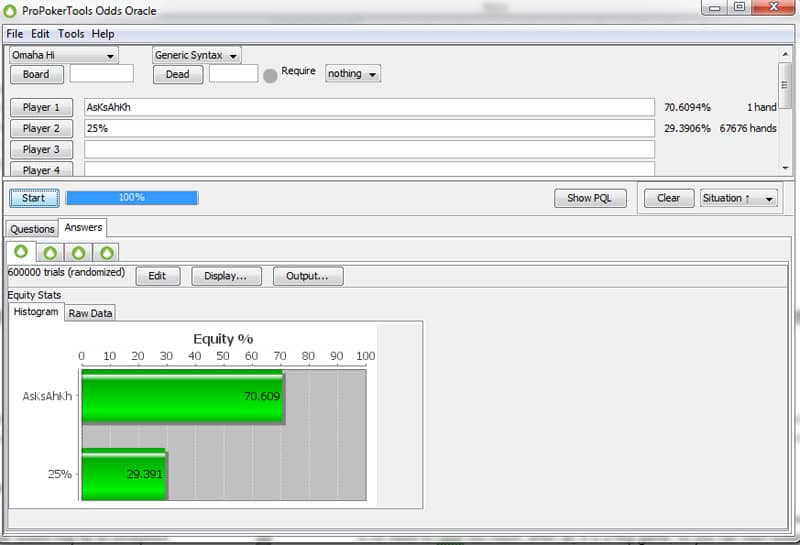This screenshot has height=545, width=800.
Task: Click Player 1 equity value 70.6094%
Action: pos(687,107)
